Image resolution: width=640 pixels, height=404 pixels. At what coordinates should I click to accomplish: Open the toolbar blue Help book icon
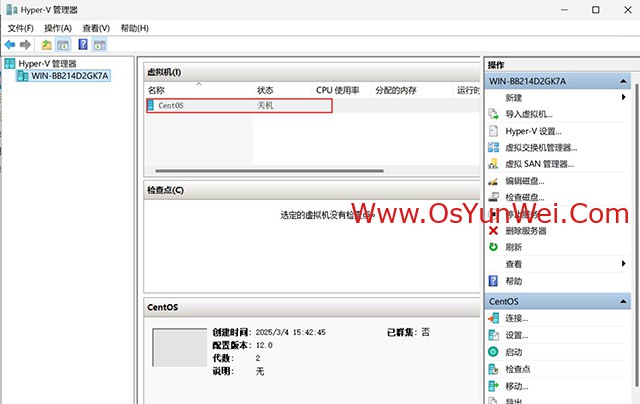tap(83, 44)
